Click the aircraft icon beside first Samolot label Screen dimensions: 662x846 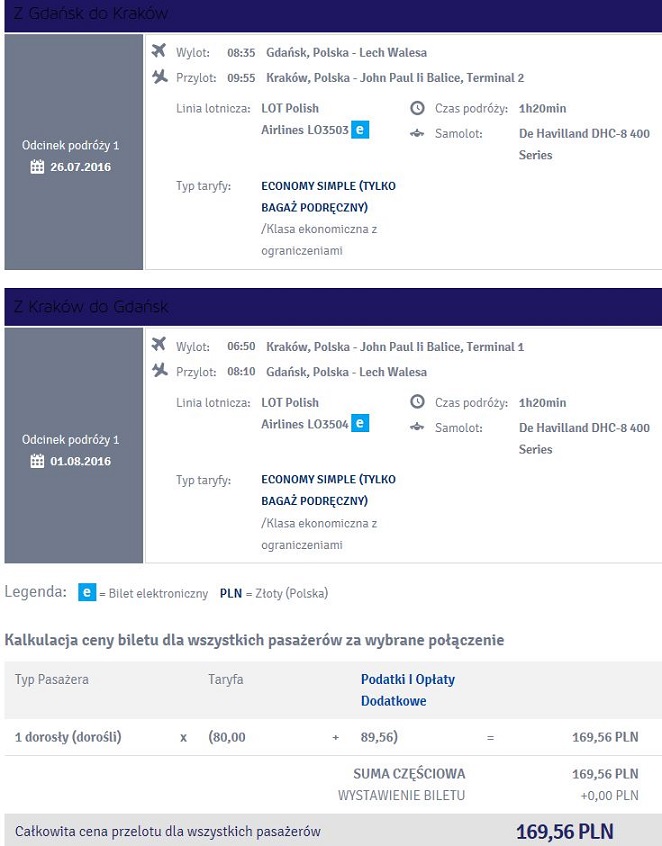point(417,133)
